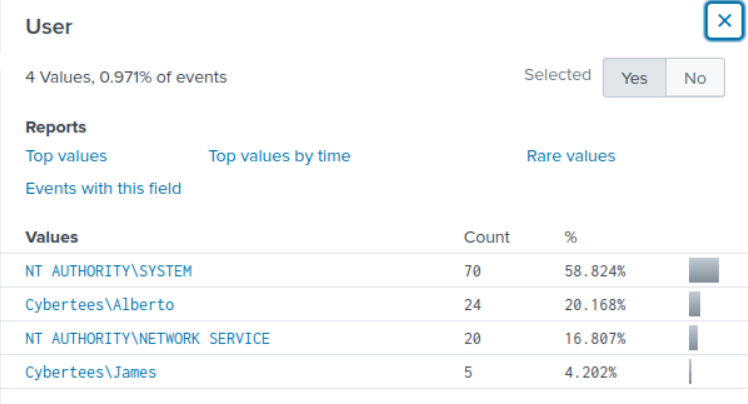
Task: Filter by NT AUTHORITY\SYSTEM value
Action: coord(109,271)
